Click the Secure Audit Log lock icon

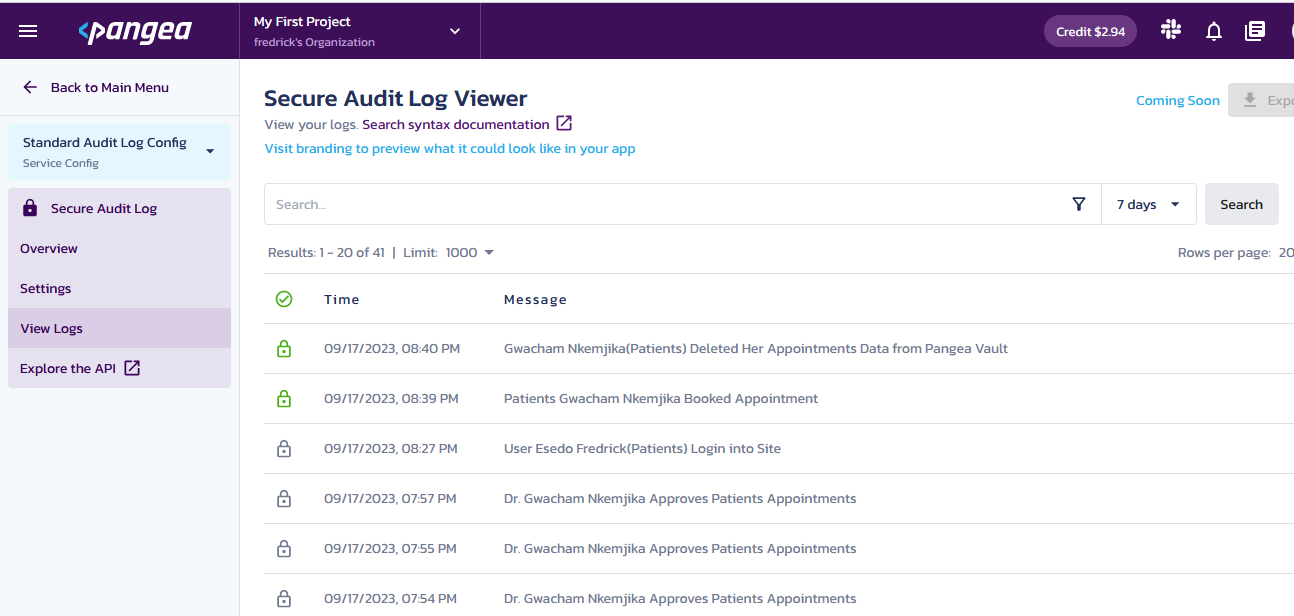click(x=30, y=208)
